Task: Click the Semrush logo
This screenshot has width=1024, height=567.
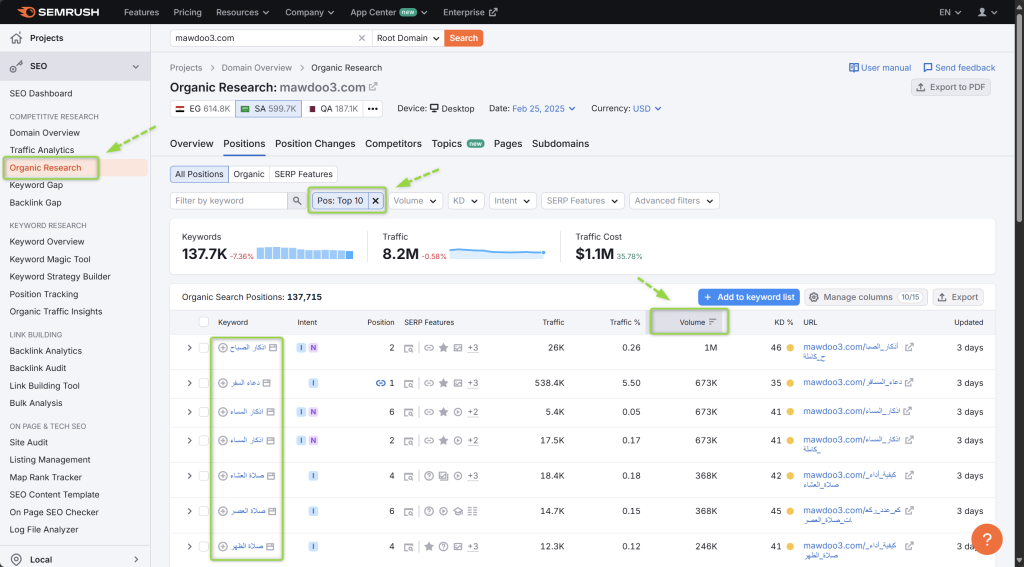Action: pyautogui.click(x=57, y=12)
